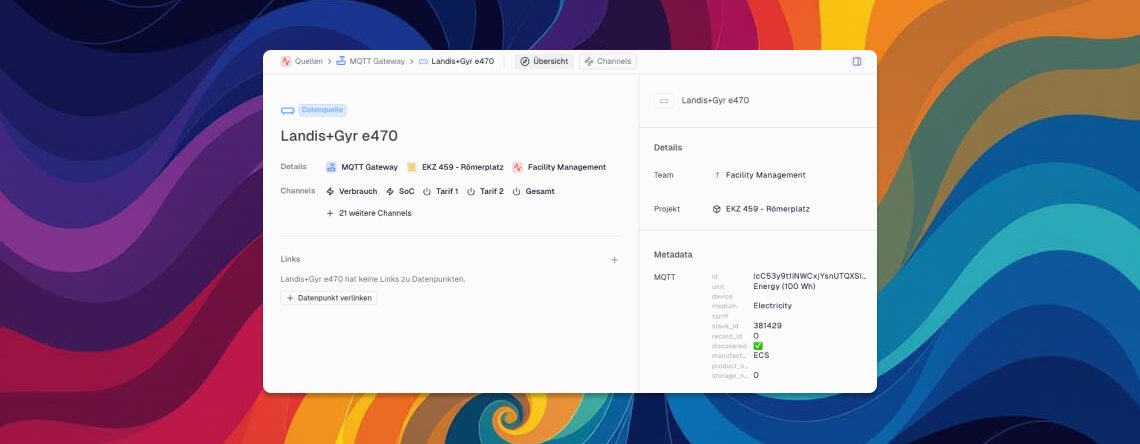Click the green discovered checkmark

pyautogui.click(x=758, y=346)
